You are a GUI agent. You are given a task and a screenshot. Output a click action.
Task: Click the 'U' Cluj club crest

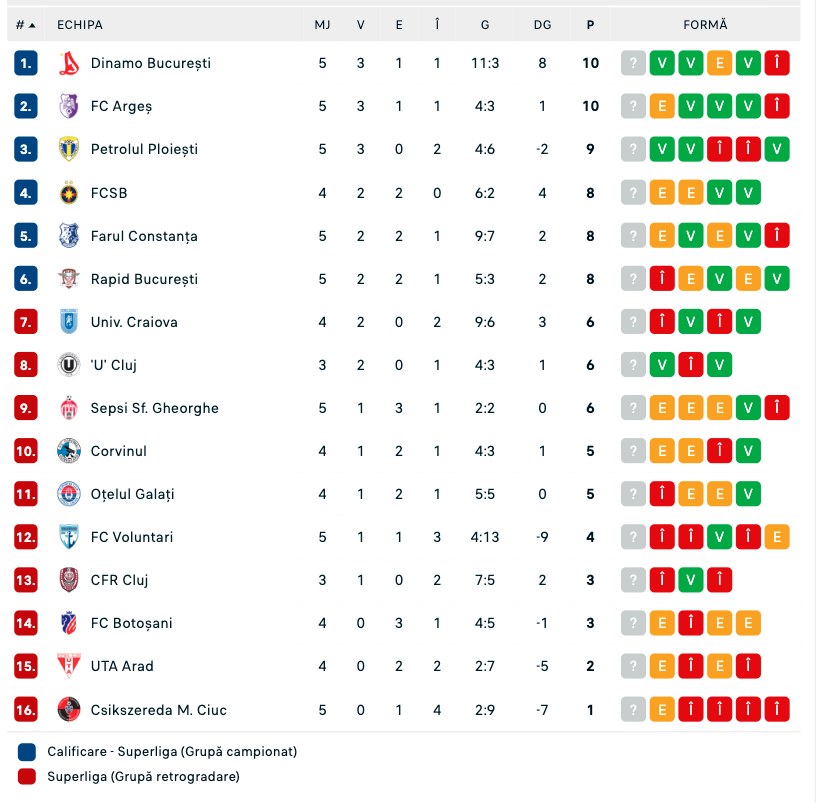pyautogui.click(x=69, y=365)
